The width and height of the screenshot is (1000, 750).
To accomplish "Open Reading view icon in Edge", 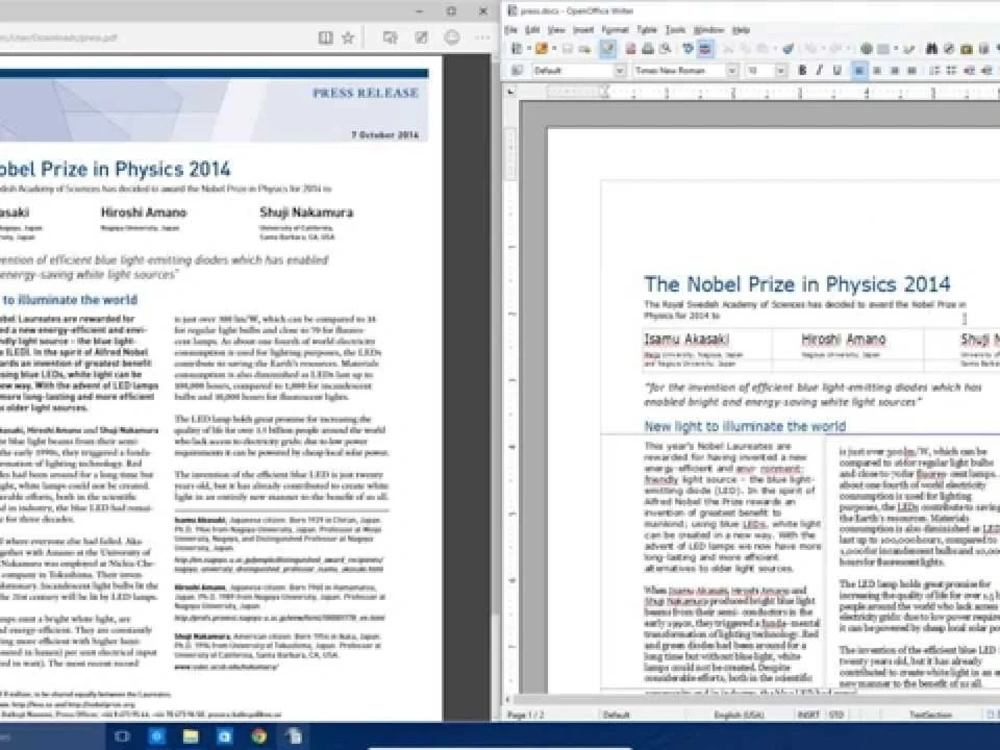I will coord(325,38).
